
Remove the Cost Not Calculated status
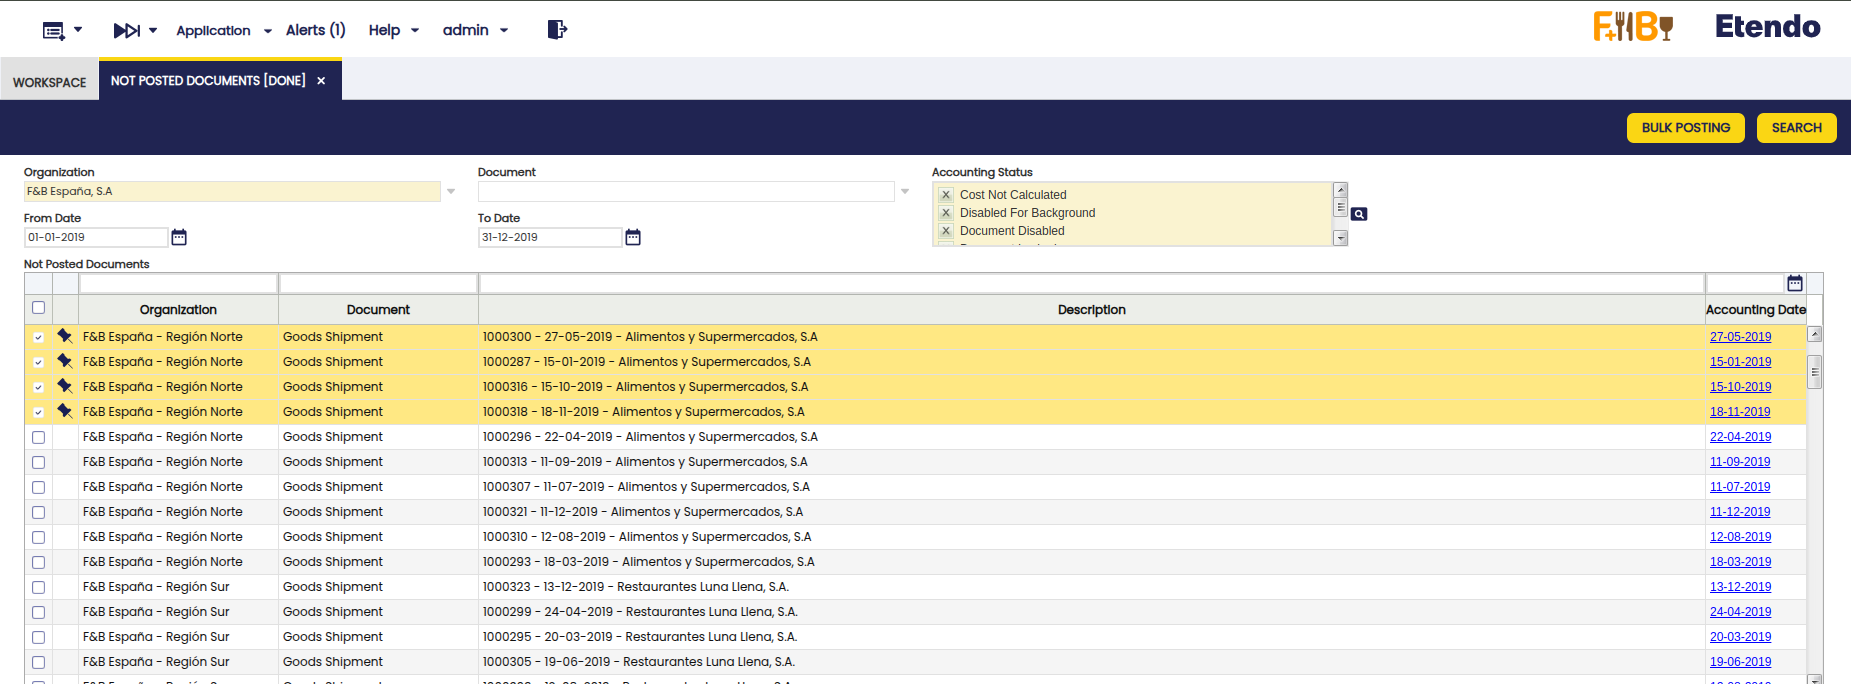pyautogui.click(x=946, y=195)
